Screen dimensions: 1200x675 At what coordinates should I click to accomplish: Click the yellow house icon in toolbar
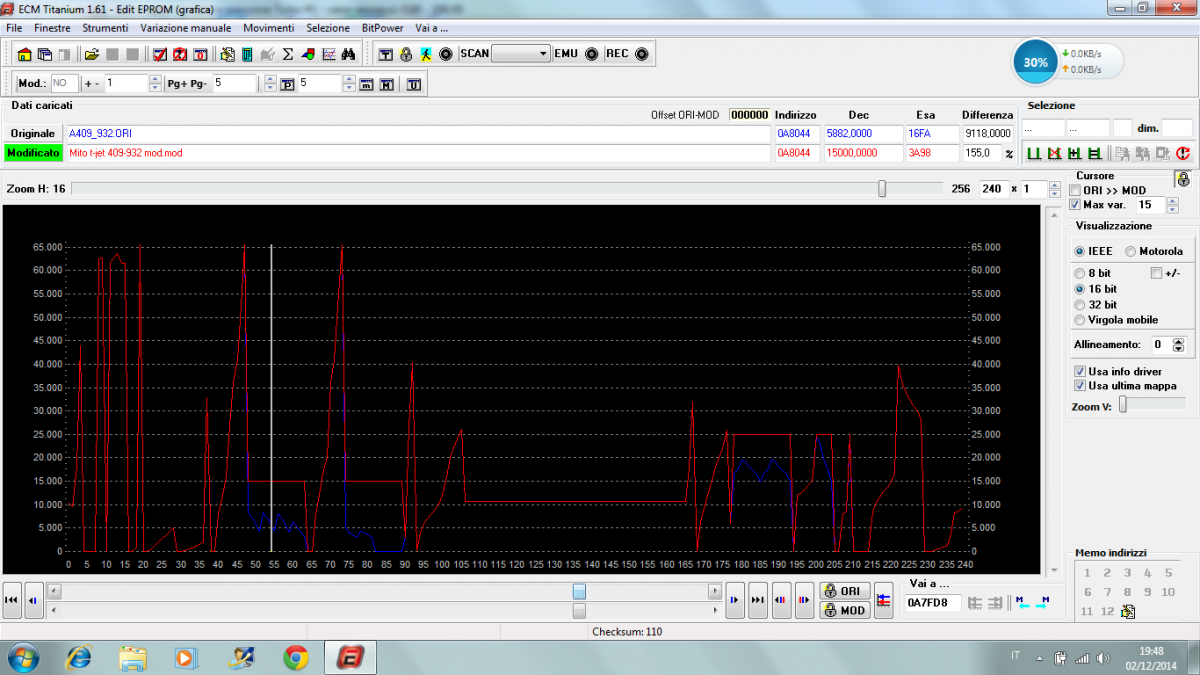(26, 54)
